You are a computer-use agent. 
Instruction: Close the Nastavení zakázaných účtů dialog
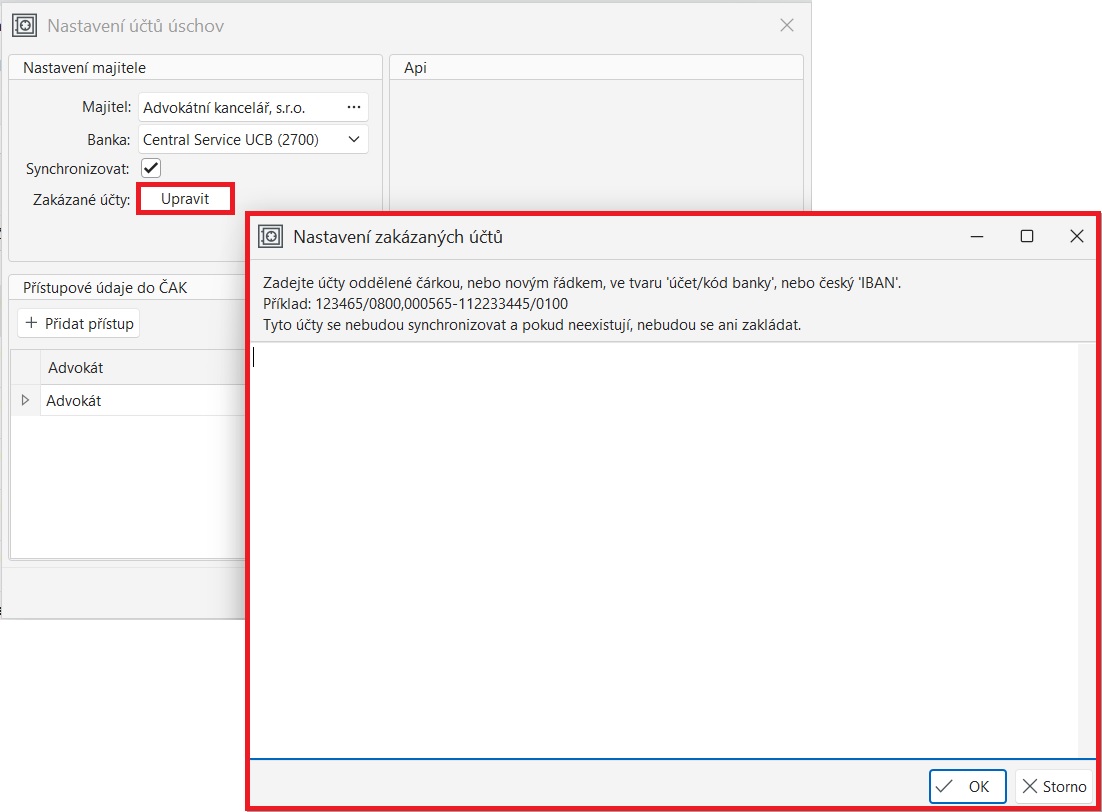point(1076,237)
